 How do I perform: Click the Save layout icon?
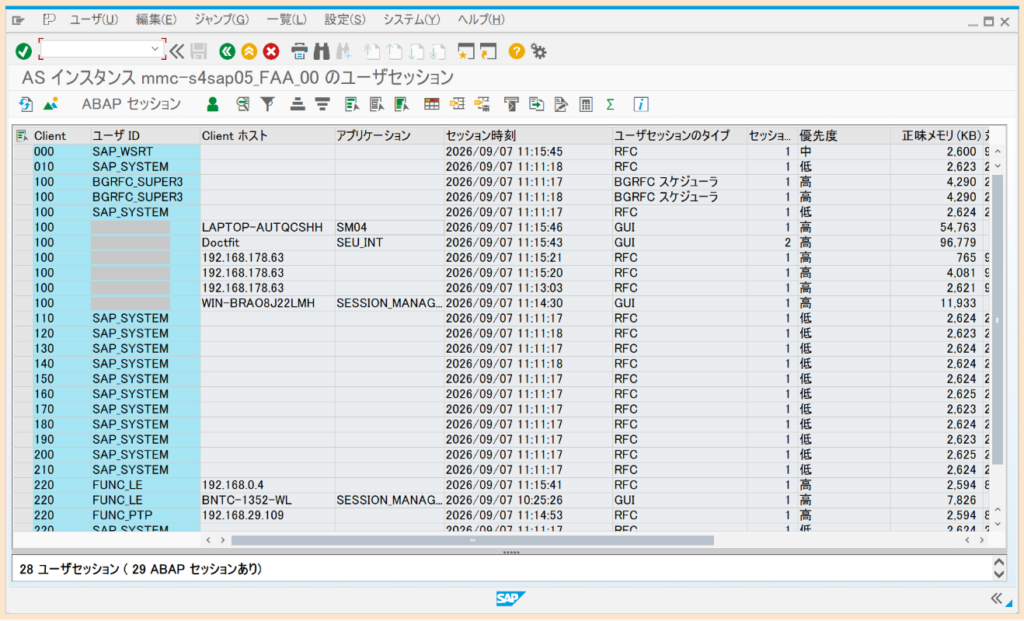(482, 104)
